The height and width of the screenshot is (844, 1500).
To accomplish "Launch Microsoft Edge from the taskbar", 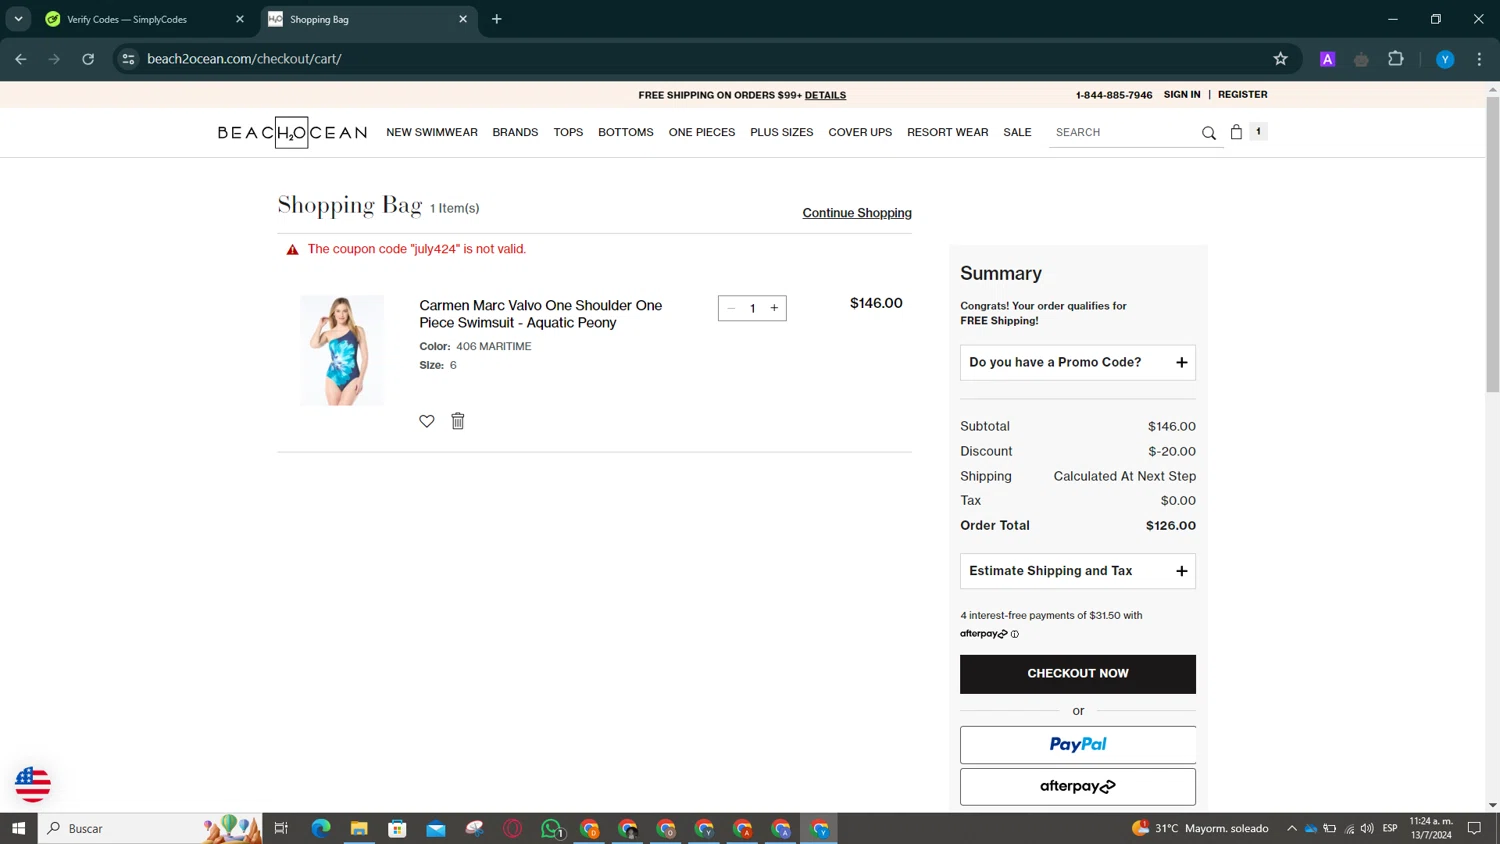I will point(321,828).
